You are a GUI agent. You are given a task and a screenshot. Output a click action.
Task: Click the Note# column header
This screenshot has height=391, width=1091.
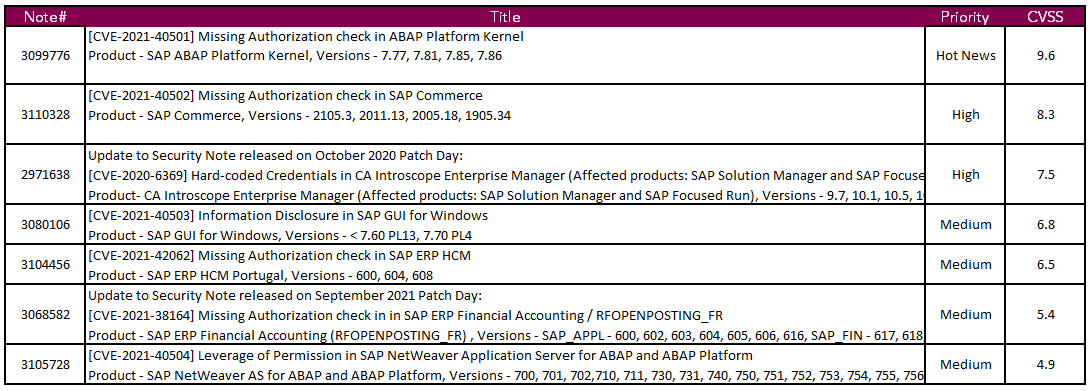click(x=45, y=17)
